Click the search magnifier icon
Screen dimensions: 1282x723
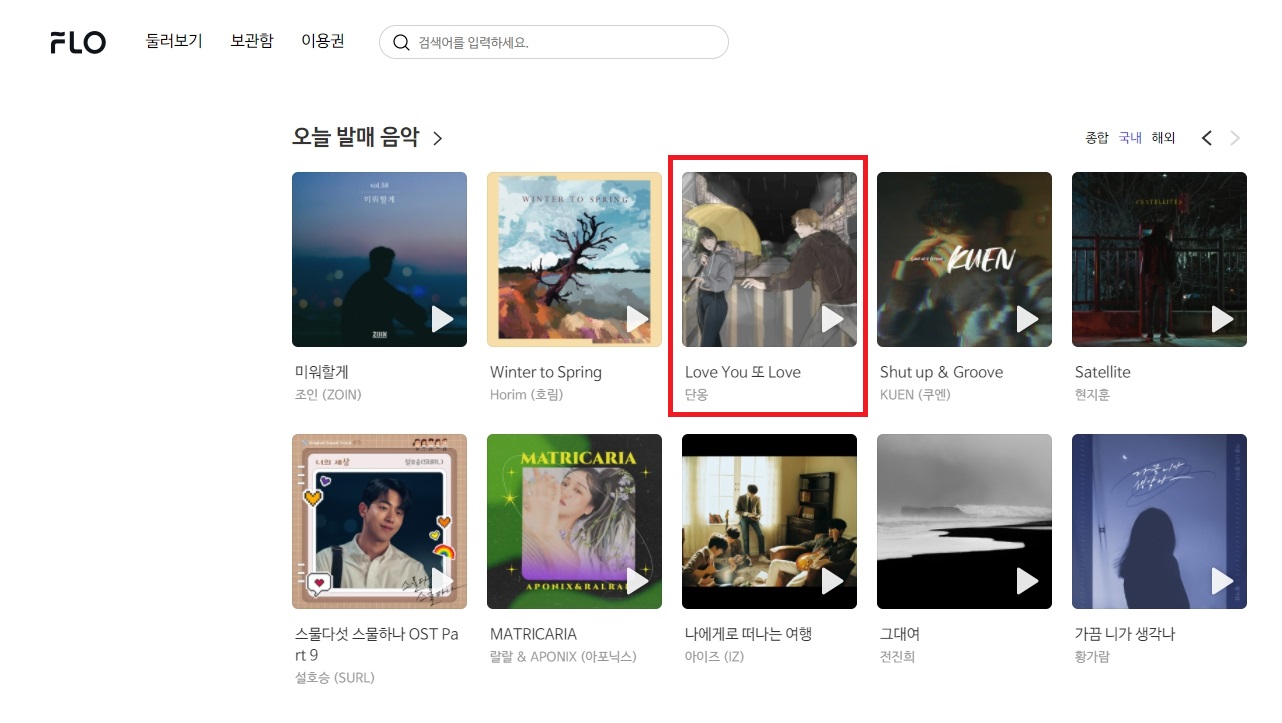pos(401,42)
